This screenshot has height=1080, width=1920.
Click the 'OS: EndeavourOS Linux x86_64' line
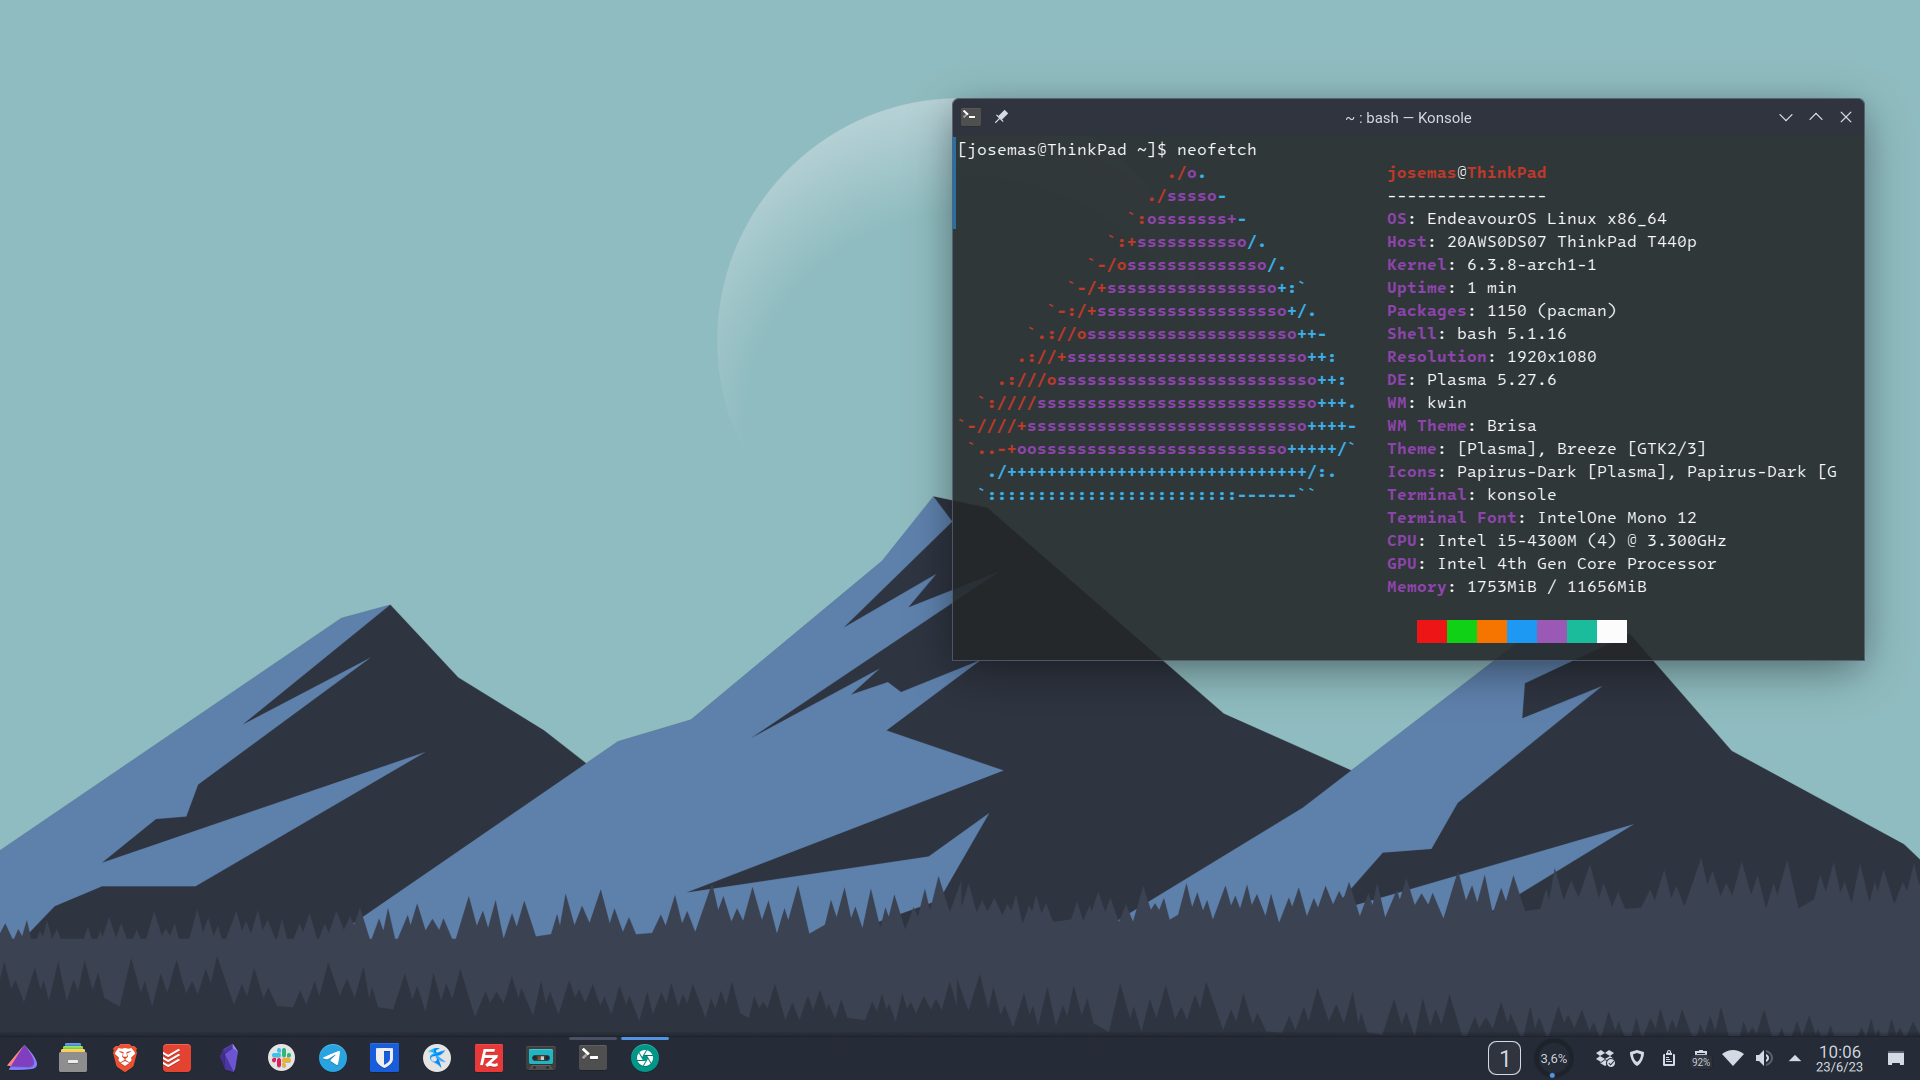(1526, 219)
